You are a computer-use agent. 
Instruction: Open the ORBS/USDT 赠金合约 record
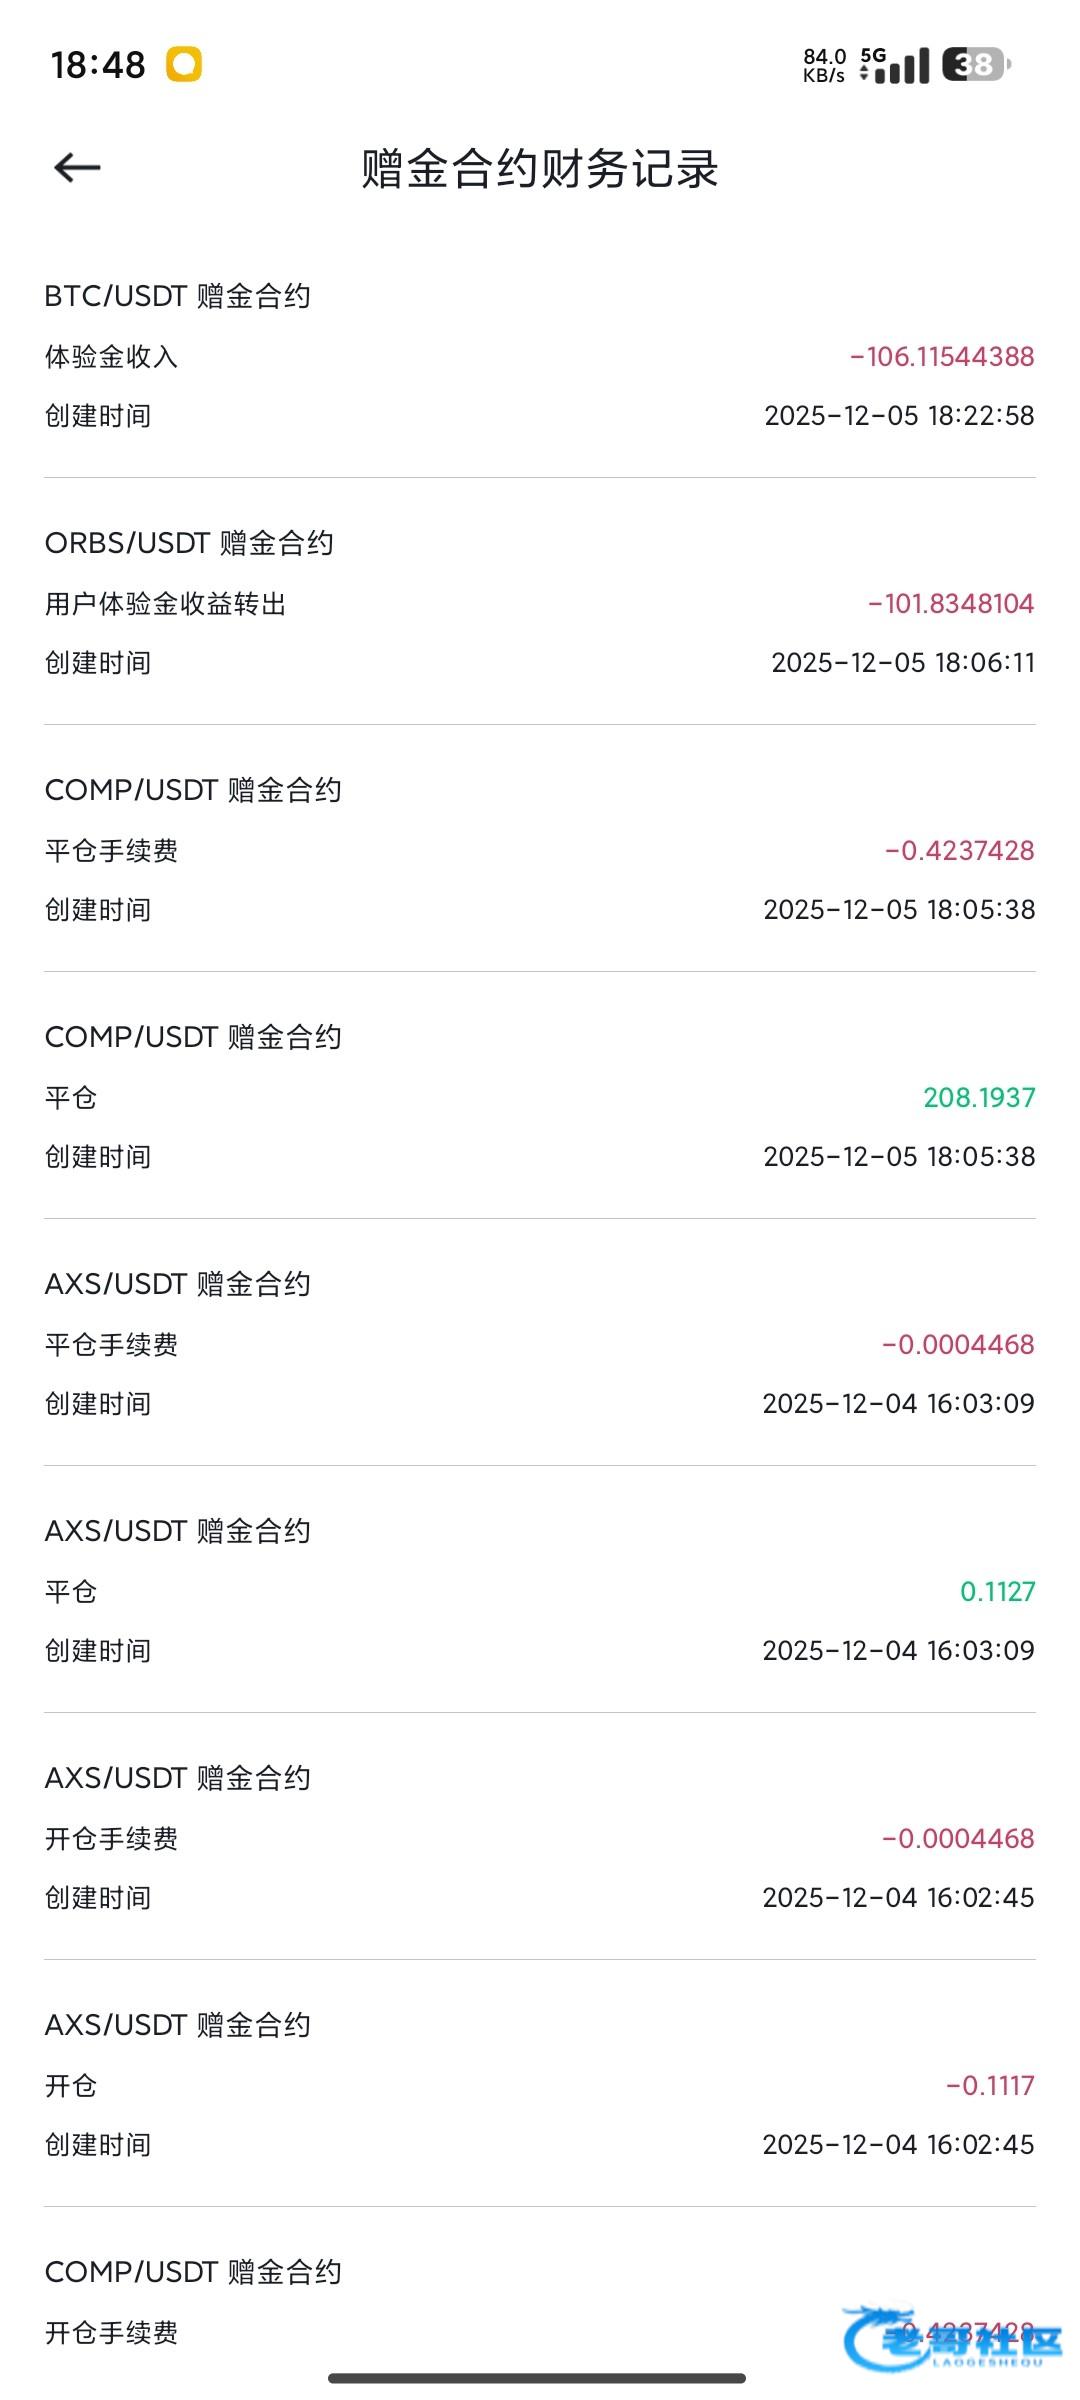point(189,543)
